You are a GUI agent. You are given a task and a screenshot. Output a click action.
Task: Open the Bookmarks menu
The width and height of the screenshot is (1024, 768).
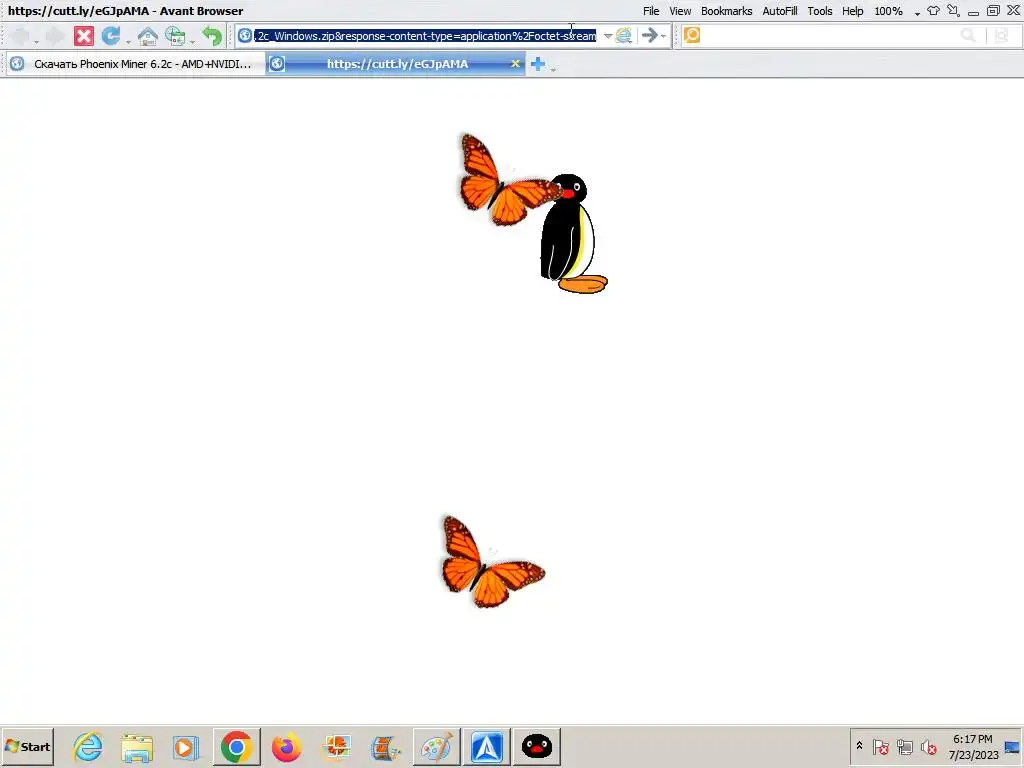(x=726, y=11)
